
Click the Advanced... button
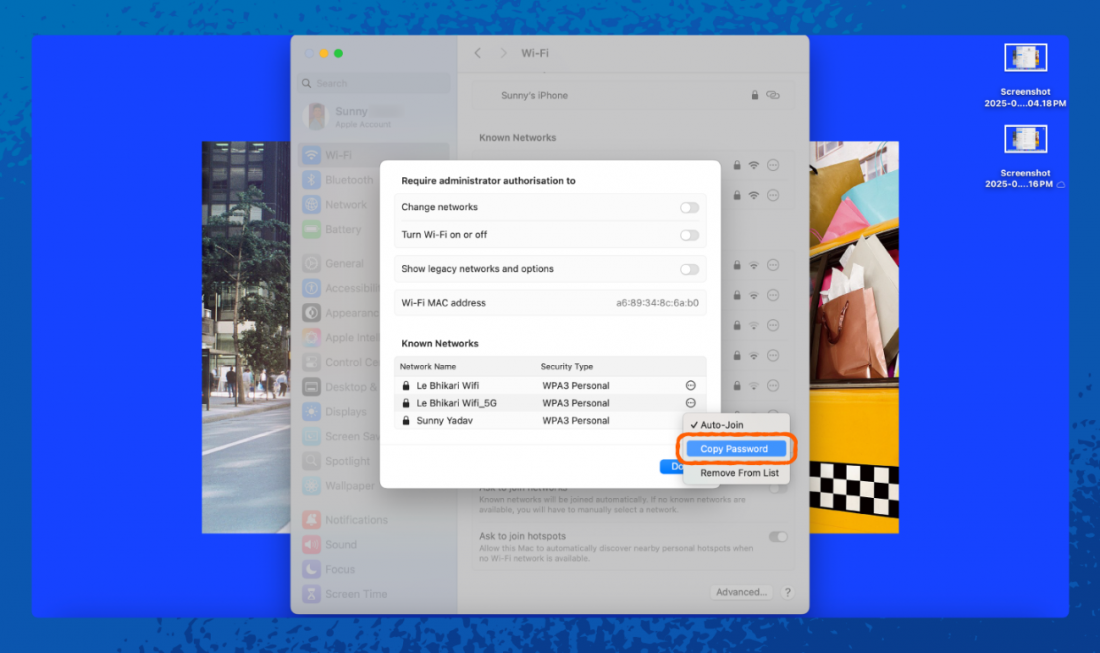741,592
